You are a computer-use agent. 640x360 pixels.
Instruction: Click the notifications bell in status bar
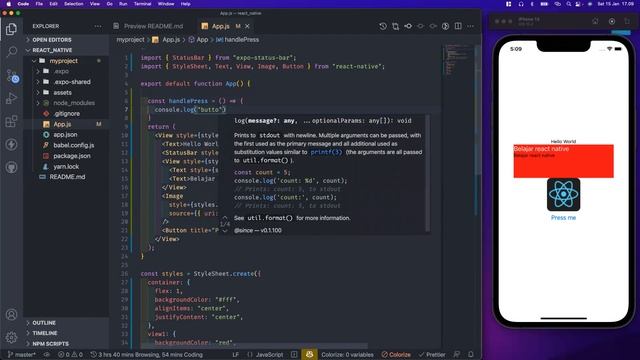pyautogui.click(x=471, y=355)
